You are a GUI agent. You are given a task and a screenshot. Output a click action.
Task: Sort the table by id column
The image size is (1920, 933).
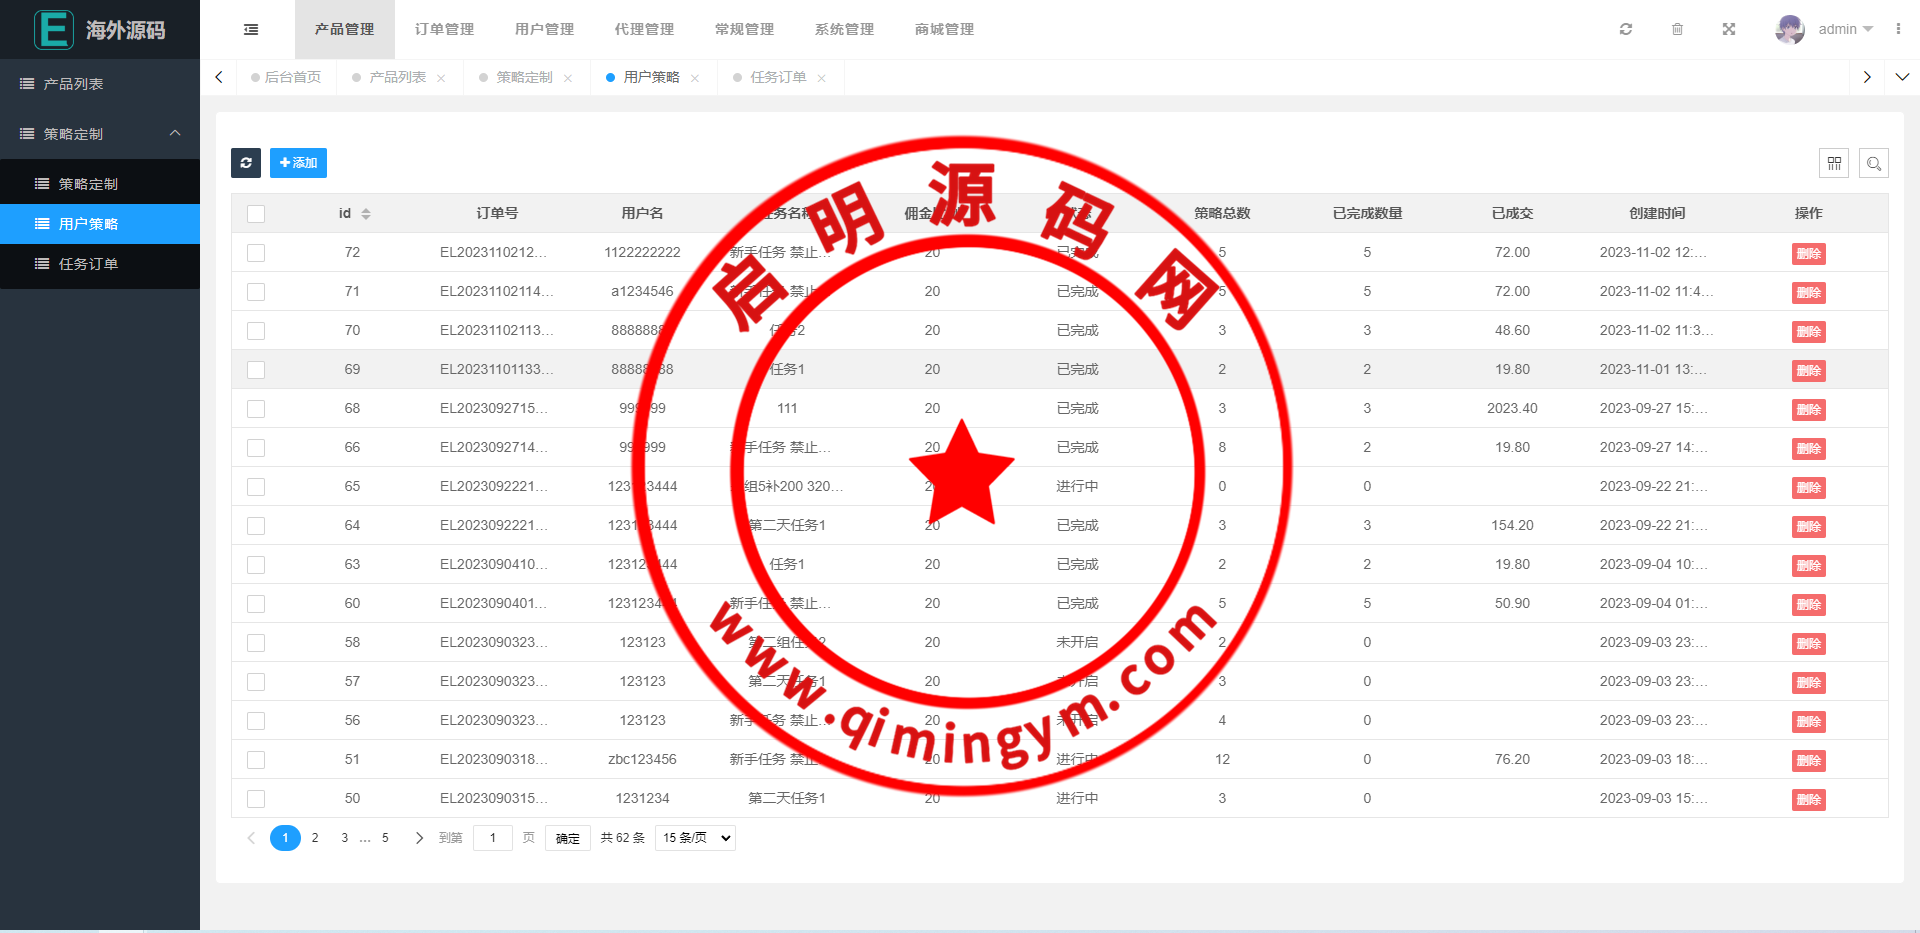[x=366, y=214]
